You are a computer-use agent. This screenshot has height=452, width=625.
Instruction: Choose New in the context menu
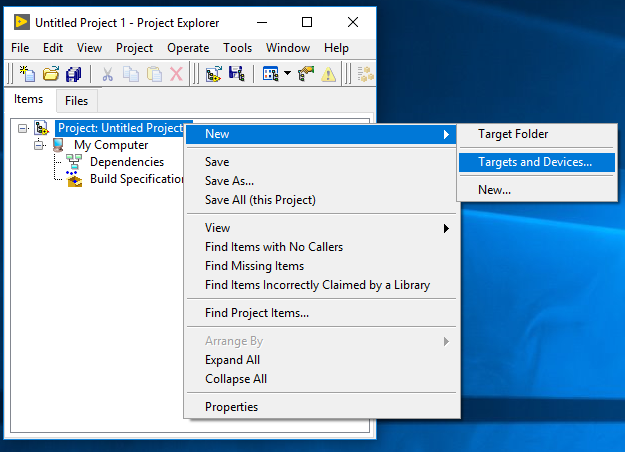pyautogui.click(x=321, y=134)
